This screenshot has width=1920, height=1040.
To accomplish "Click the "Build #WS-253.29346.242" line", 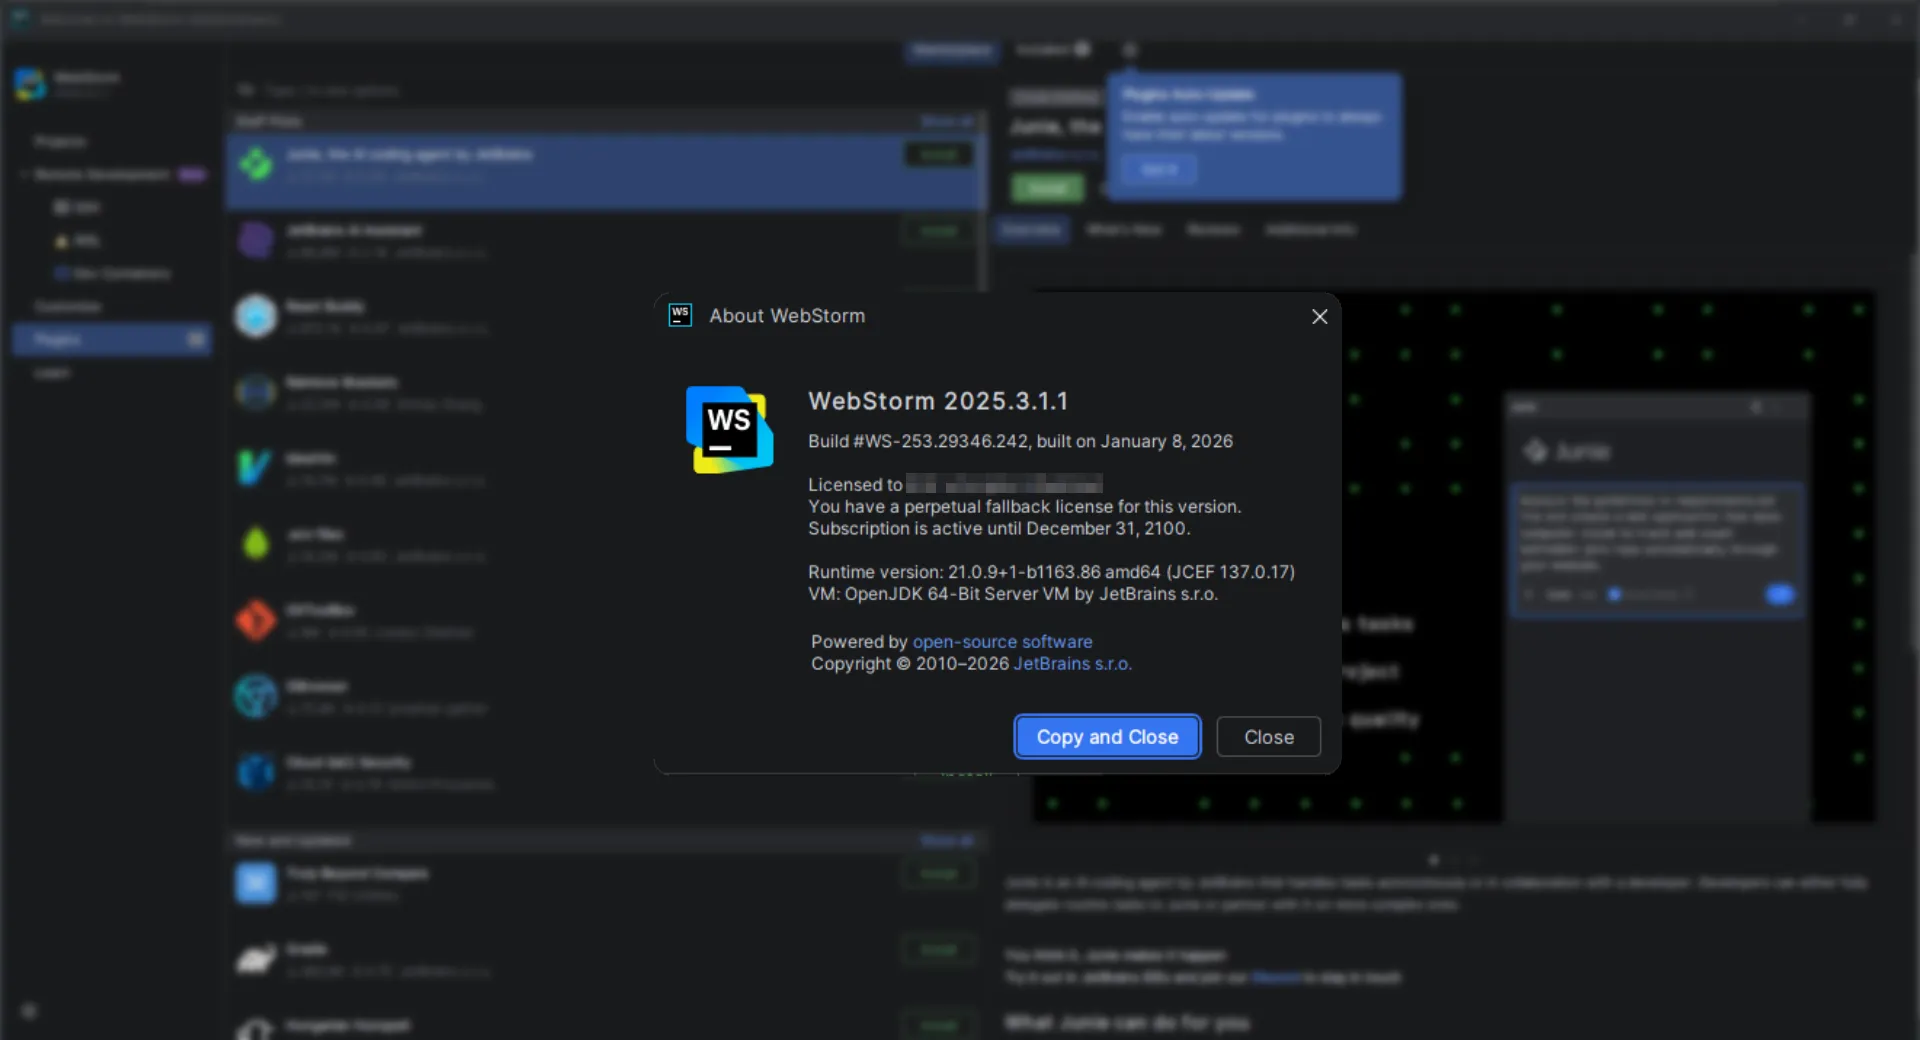I will 1020,441.
